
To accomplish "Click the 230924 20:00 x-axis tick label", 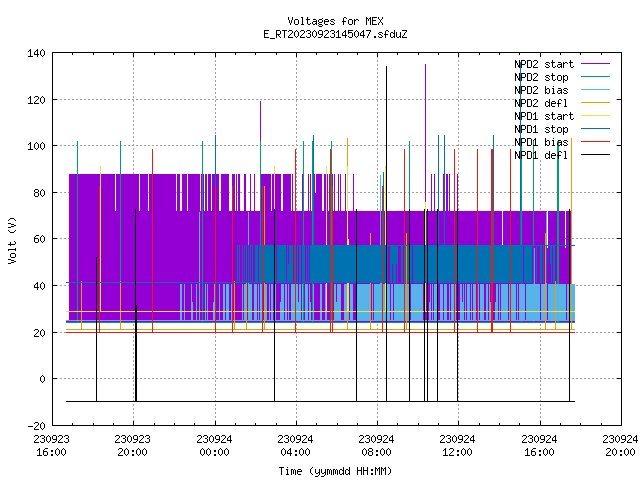I will (620, 446).
